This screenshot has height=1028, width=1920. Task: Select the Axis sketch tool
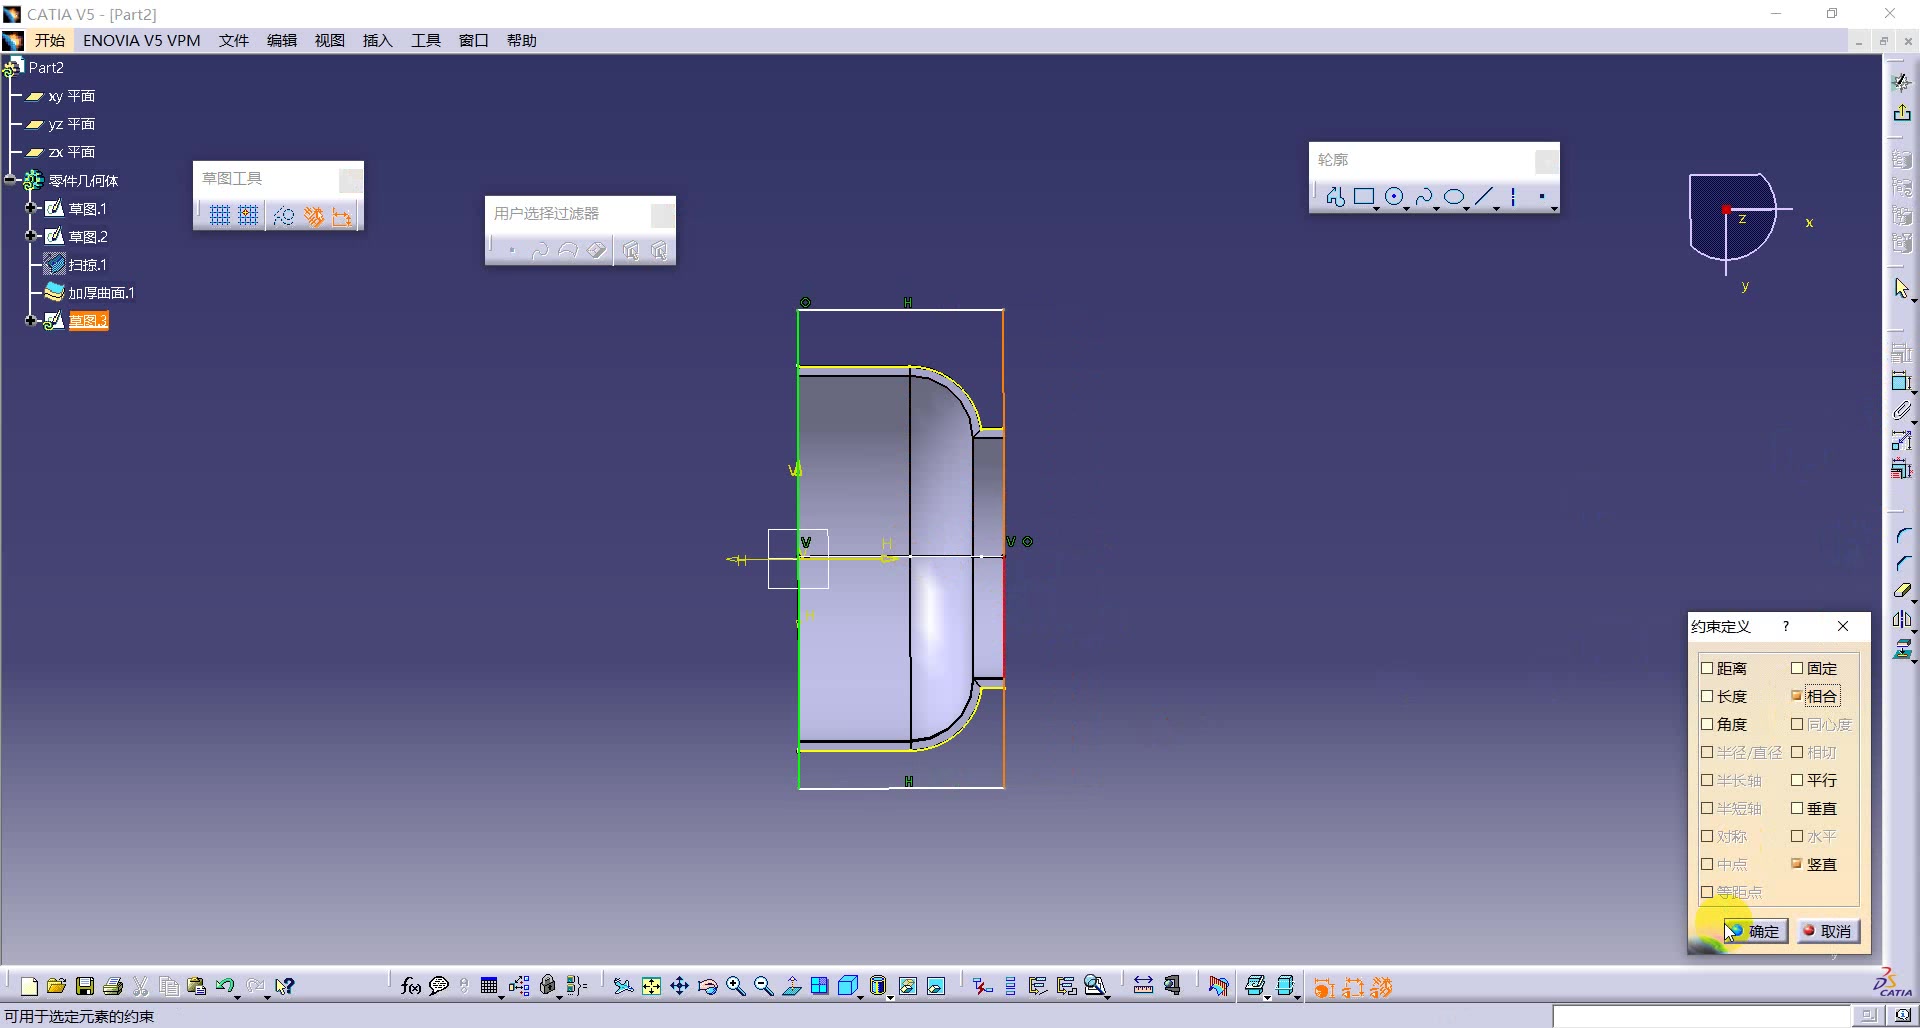(x=1513, y=197)
